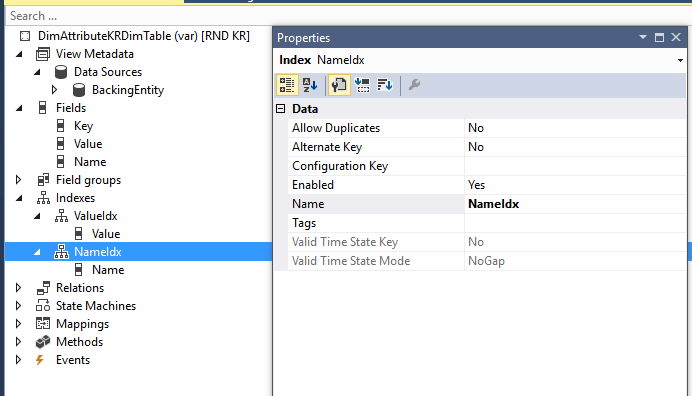
Task: Click the Alphabetical sort icon in Properties
Action: (310, 85)
